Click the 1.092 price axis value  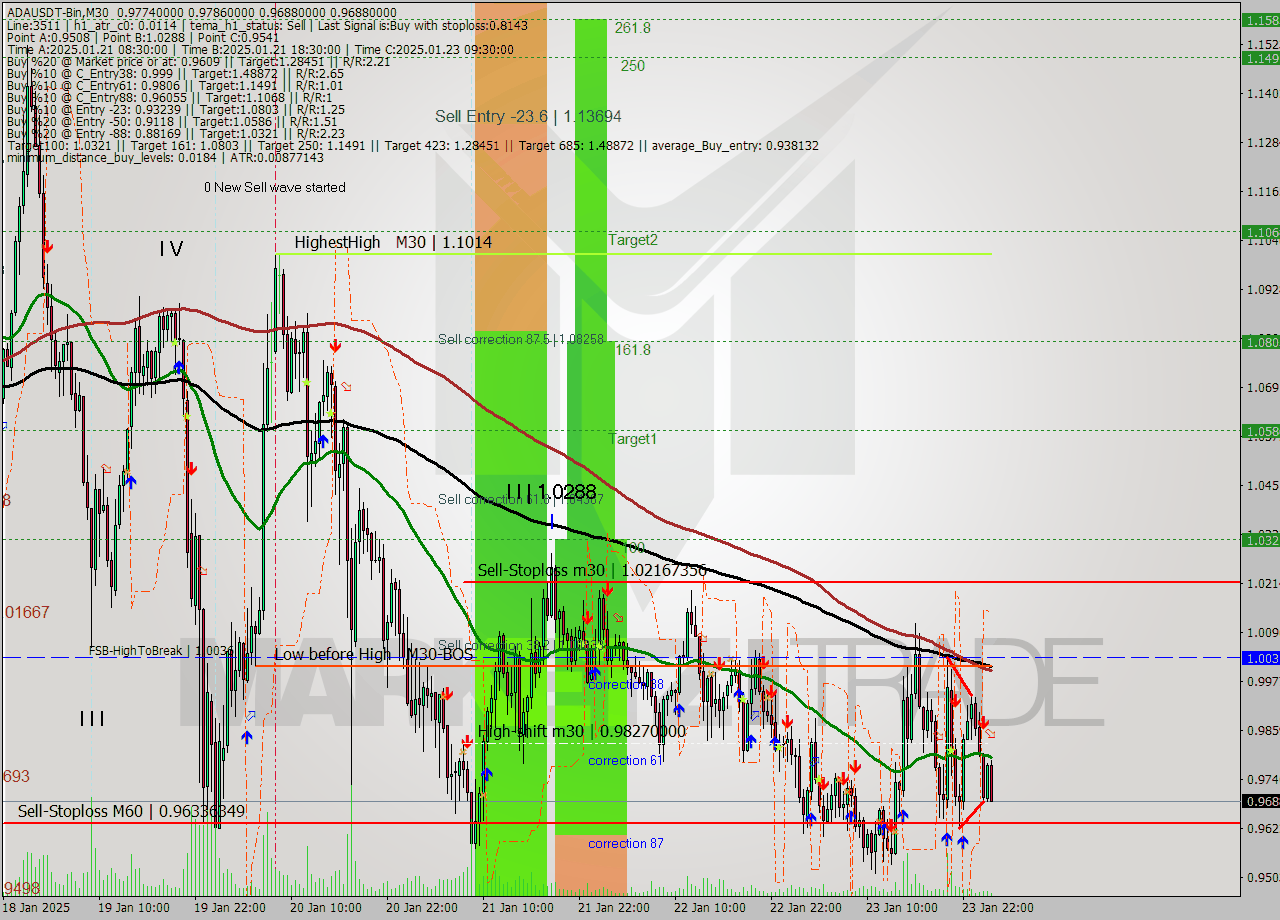click(x=1263, y=290)
